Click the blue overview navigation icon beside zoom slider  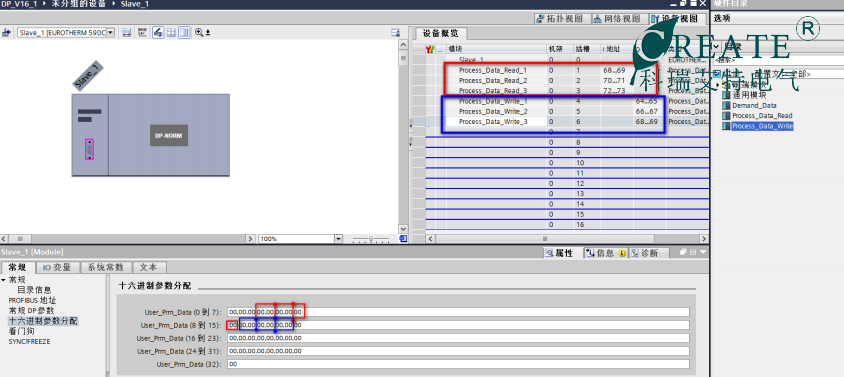(x=403, y=238)
